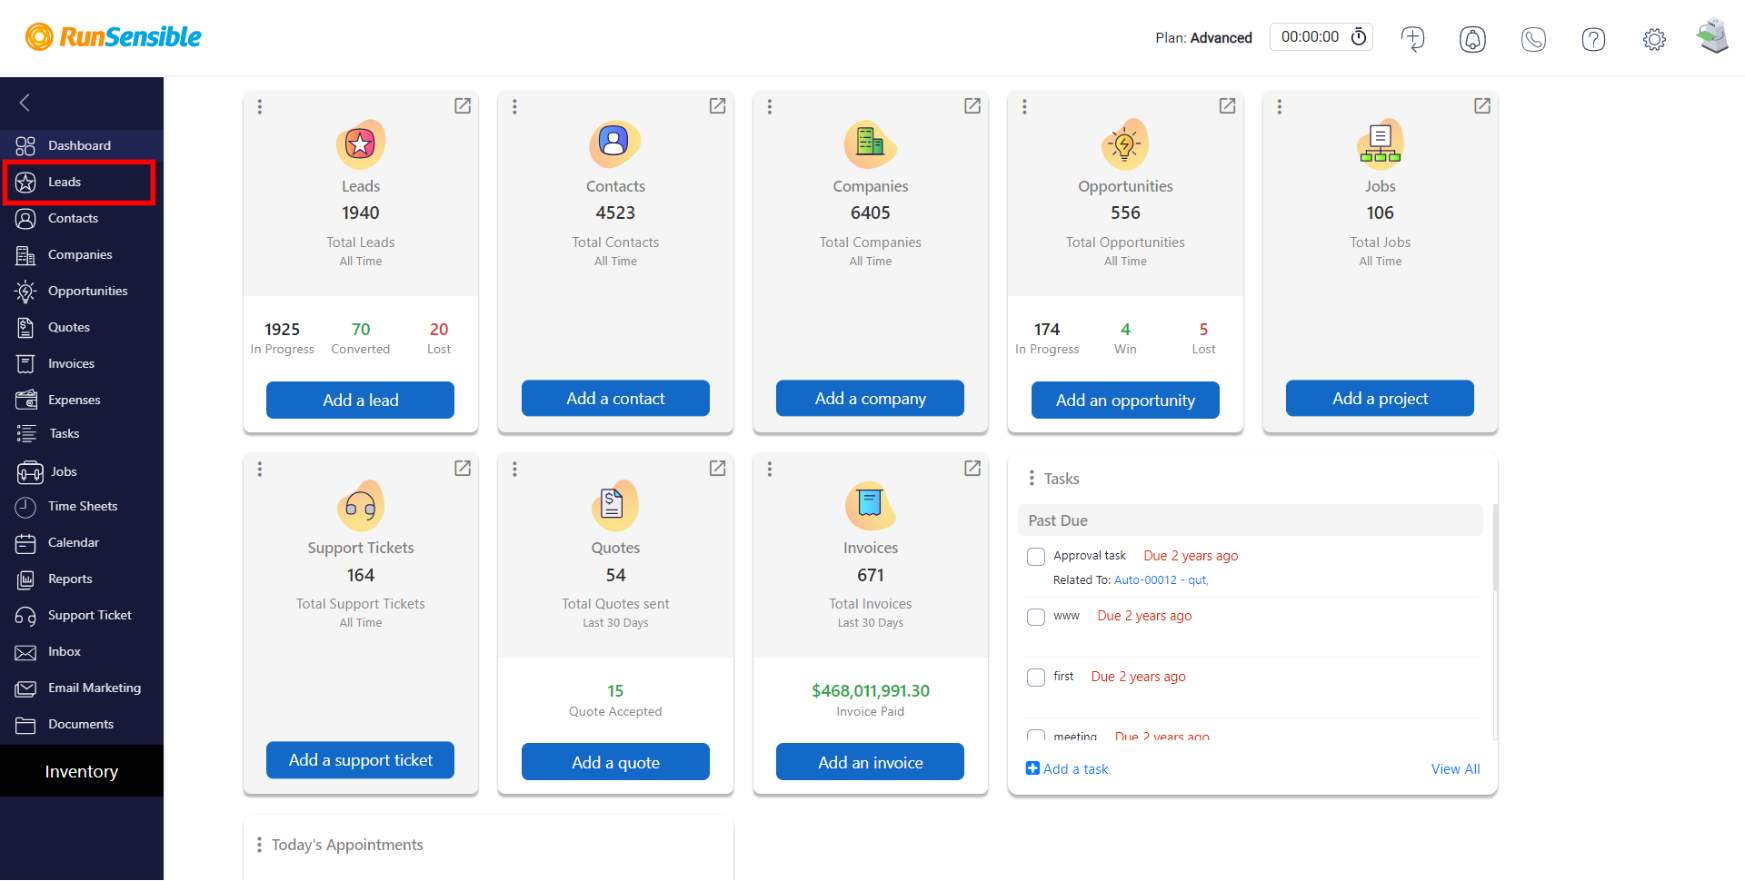Check the Approval task checkbox

point(1036,557)
